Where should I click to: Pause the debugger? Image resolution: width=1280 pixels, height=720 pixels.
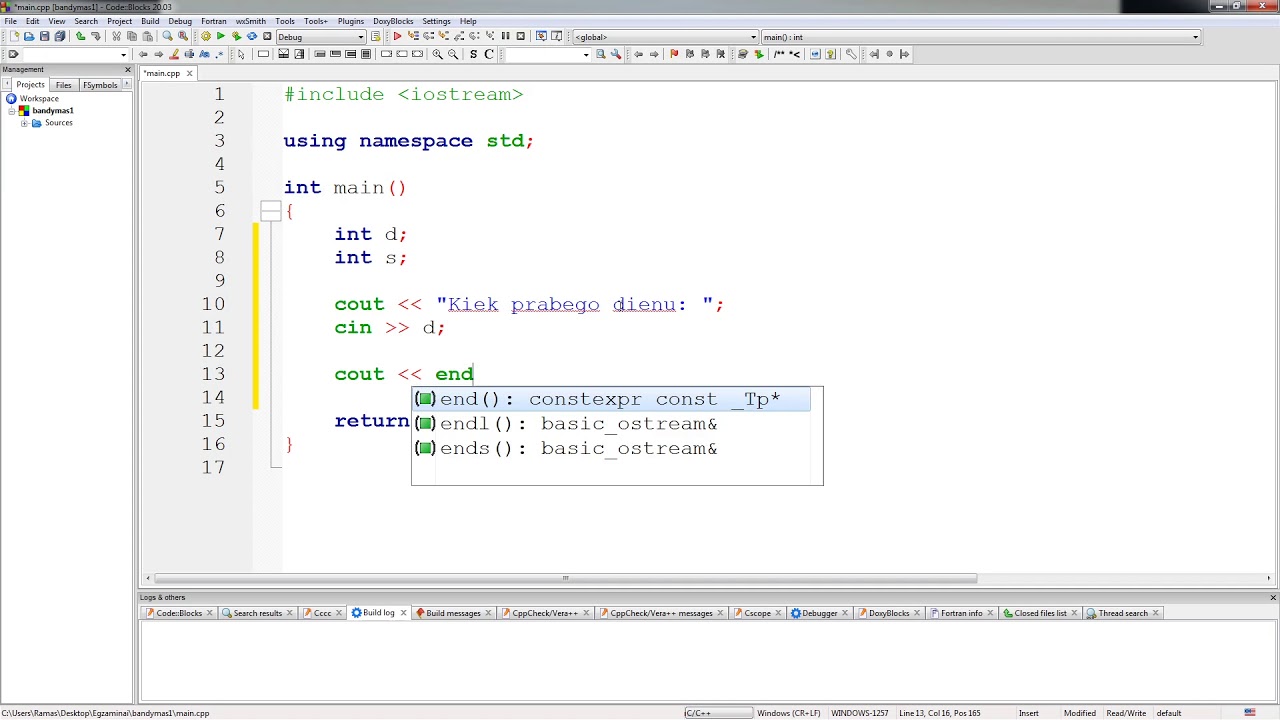click(x=505, y=36)
